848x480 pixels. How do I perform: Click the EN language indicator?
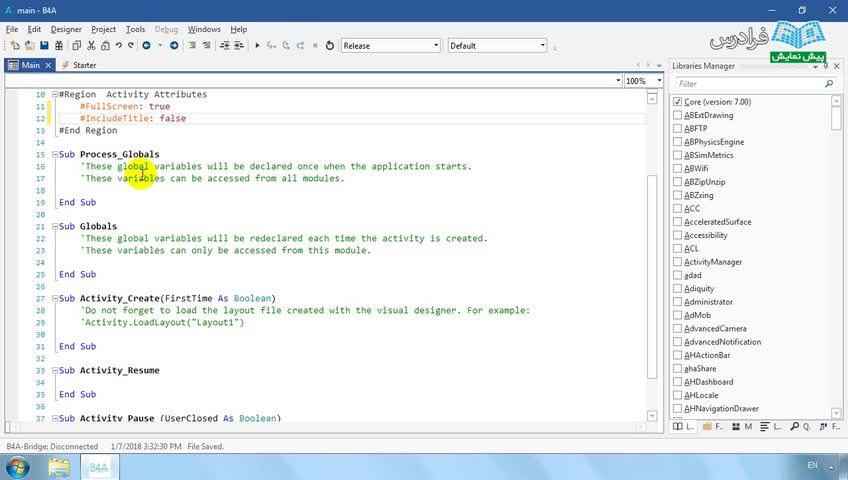[x=812, y=465]
